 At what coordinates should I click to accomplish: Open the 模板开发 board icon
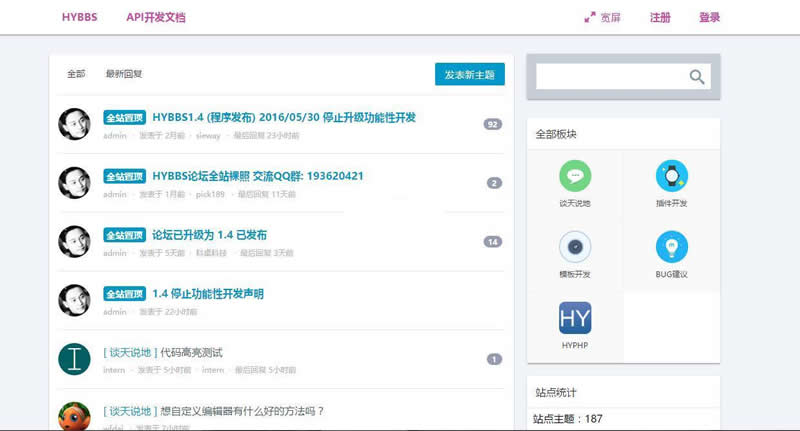point(575,247)
